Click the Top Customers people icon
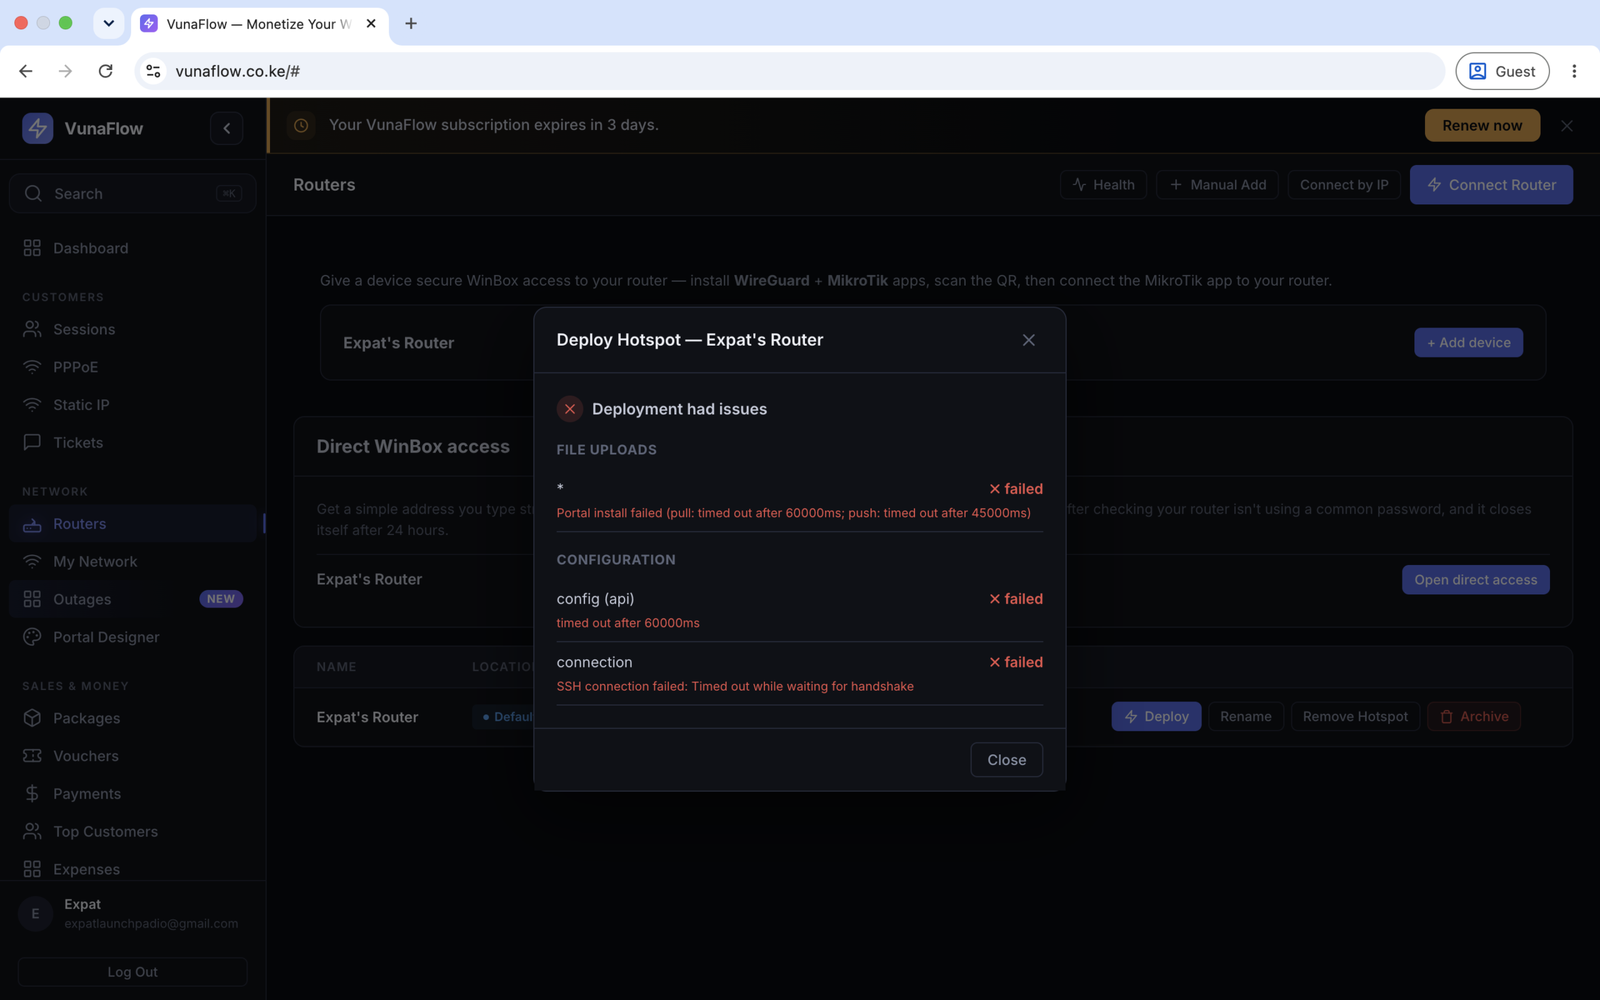Image resolution: width=1600 pixels, height=1000 pixels. [x=32, y=832]
